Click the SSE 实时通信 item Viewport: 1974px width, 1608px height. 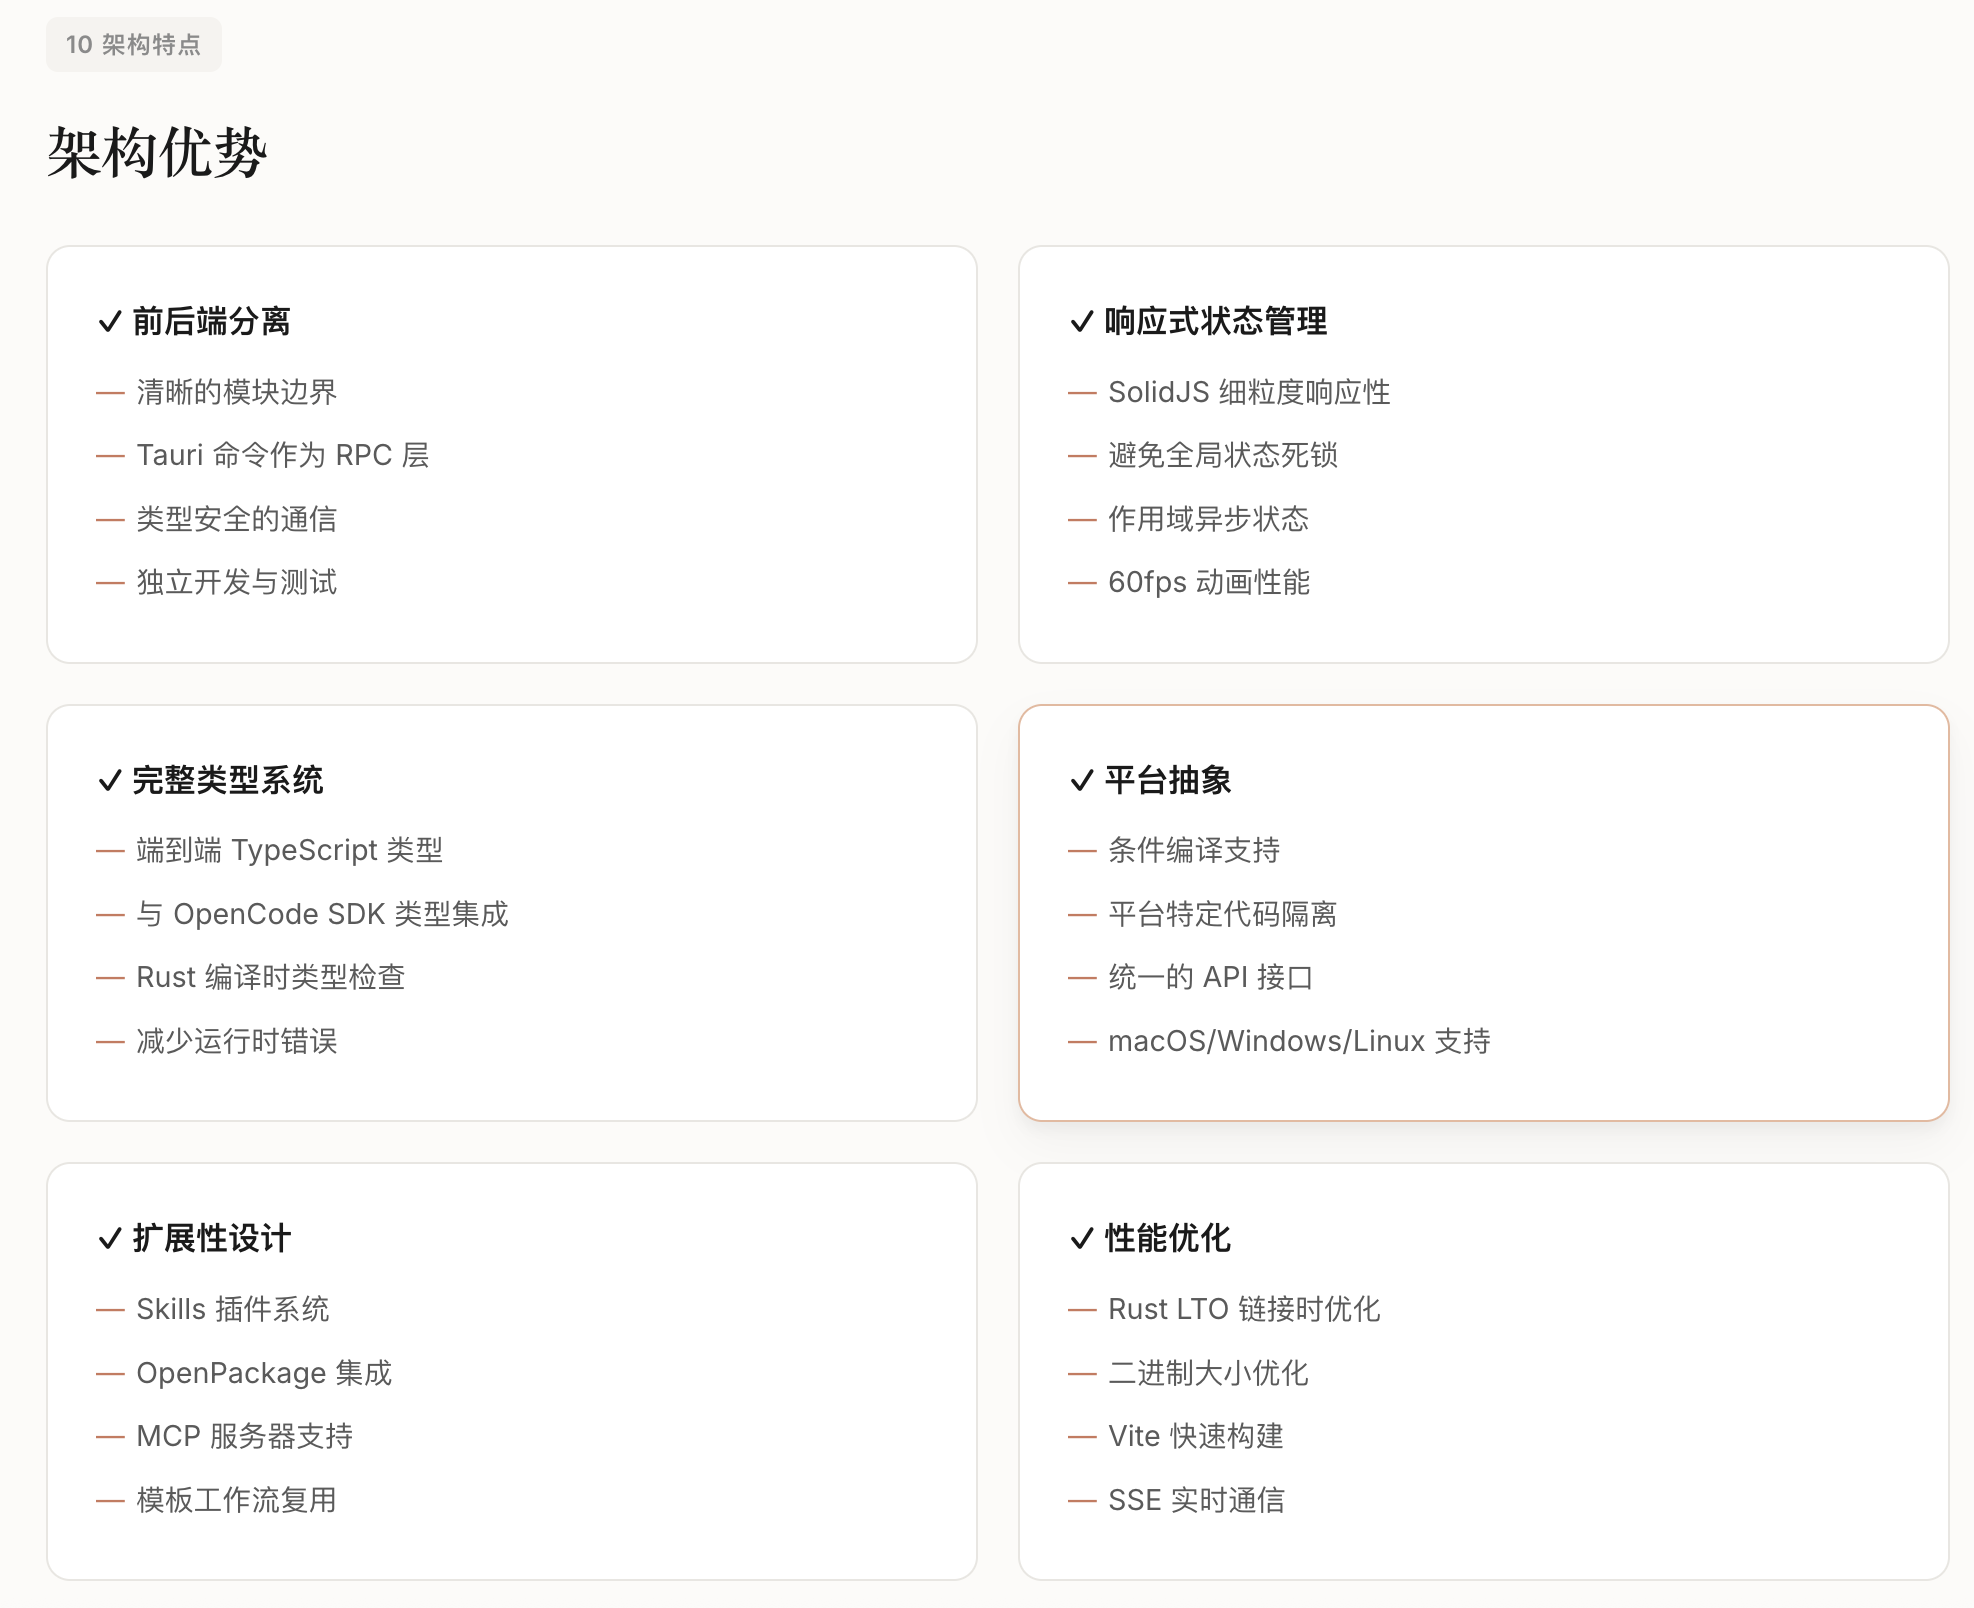tap(1196, 1501)
